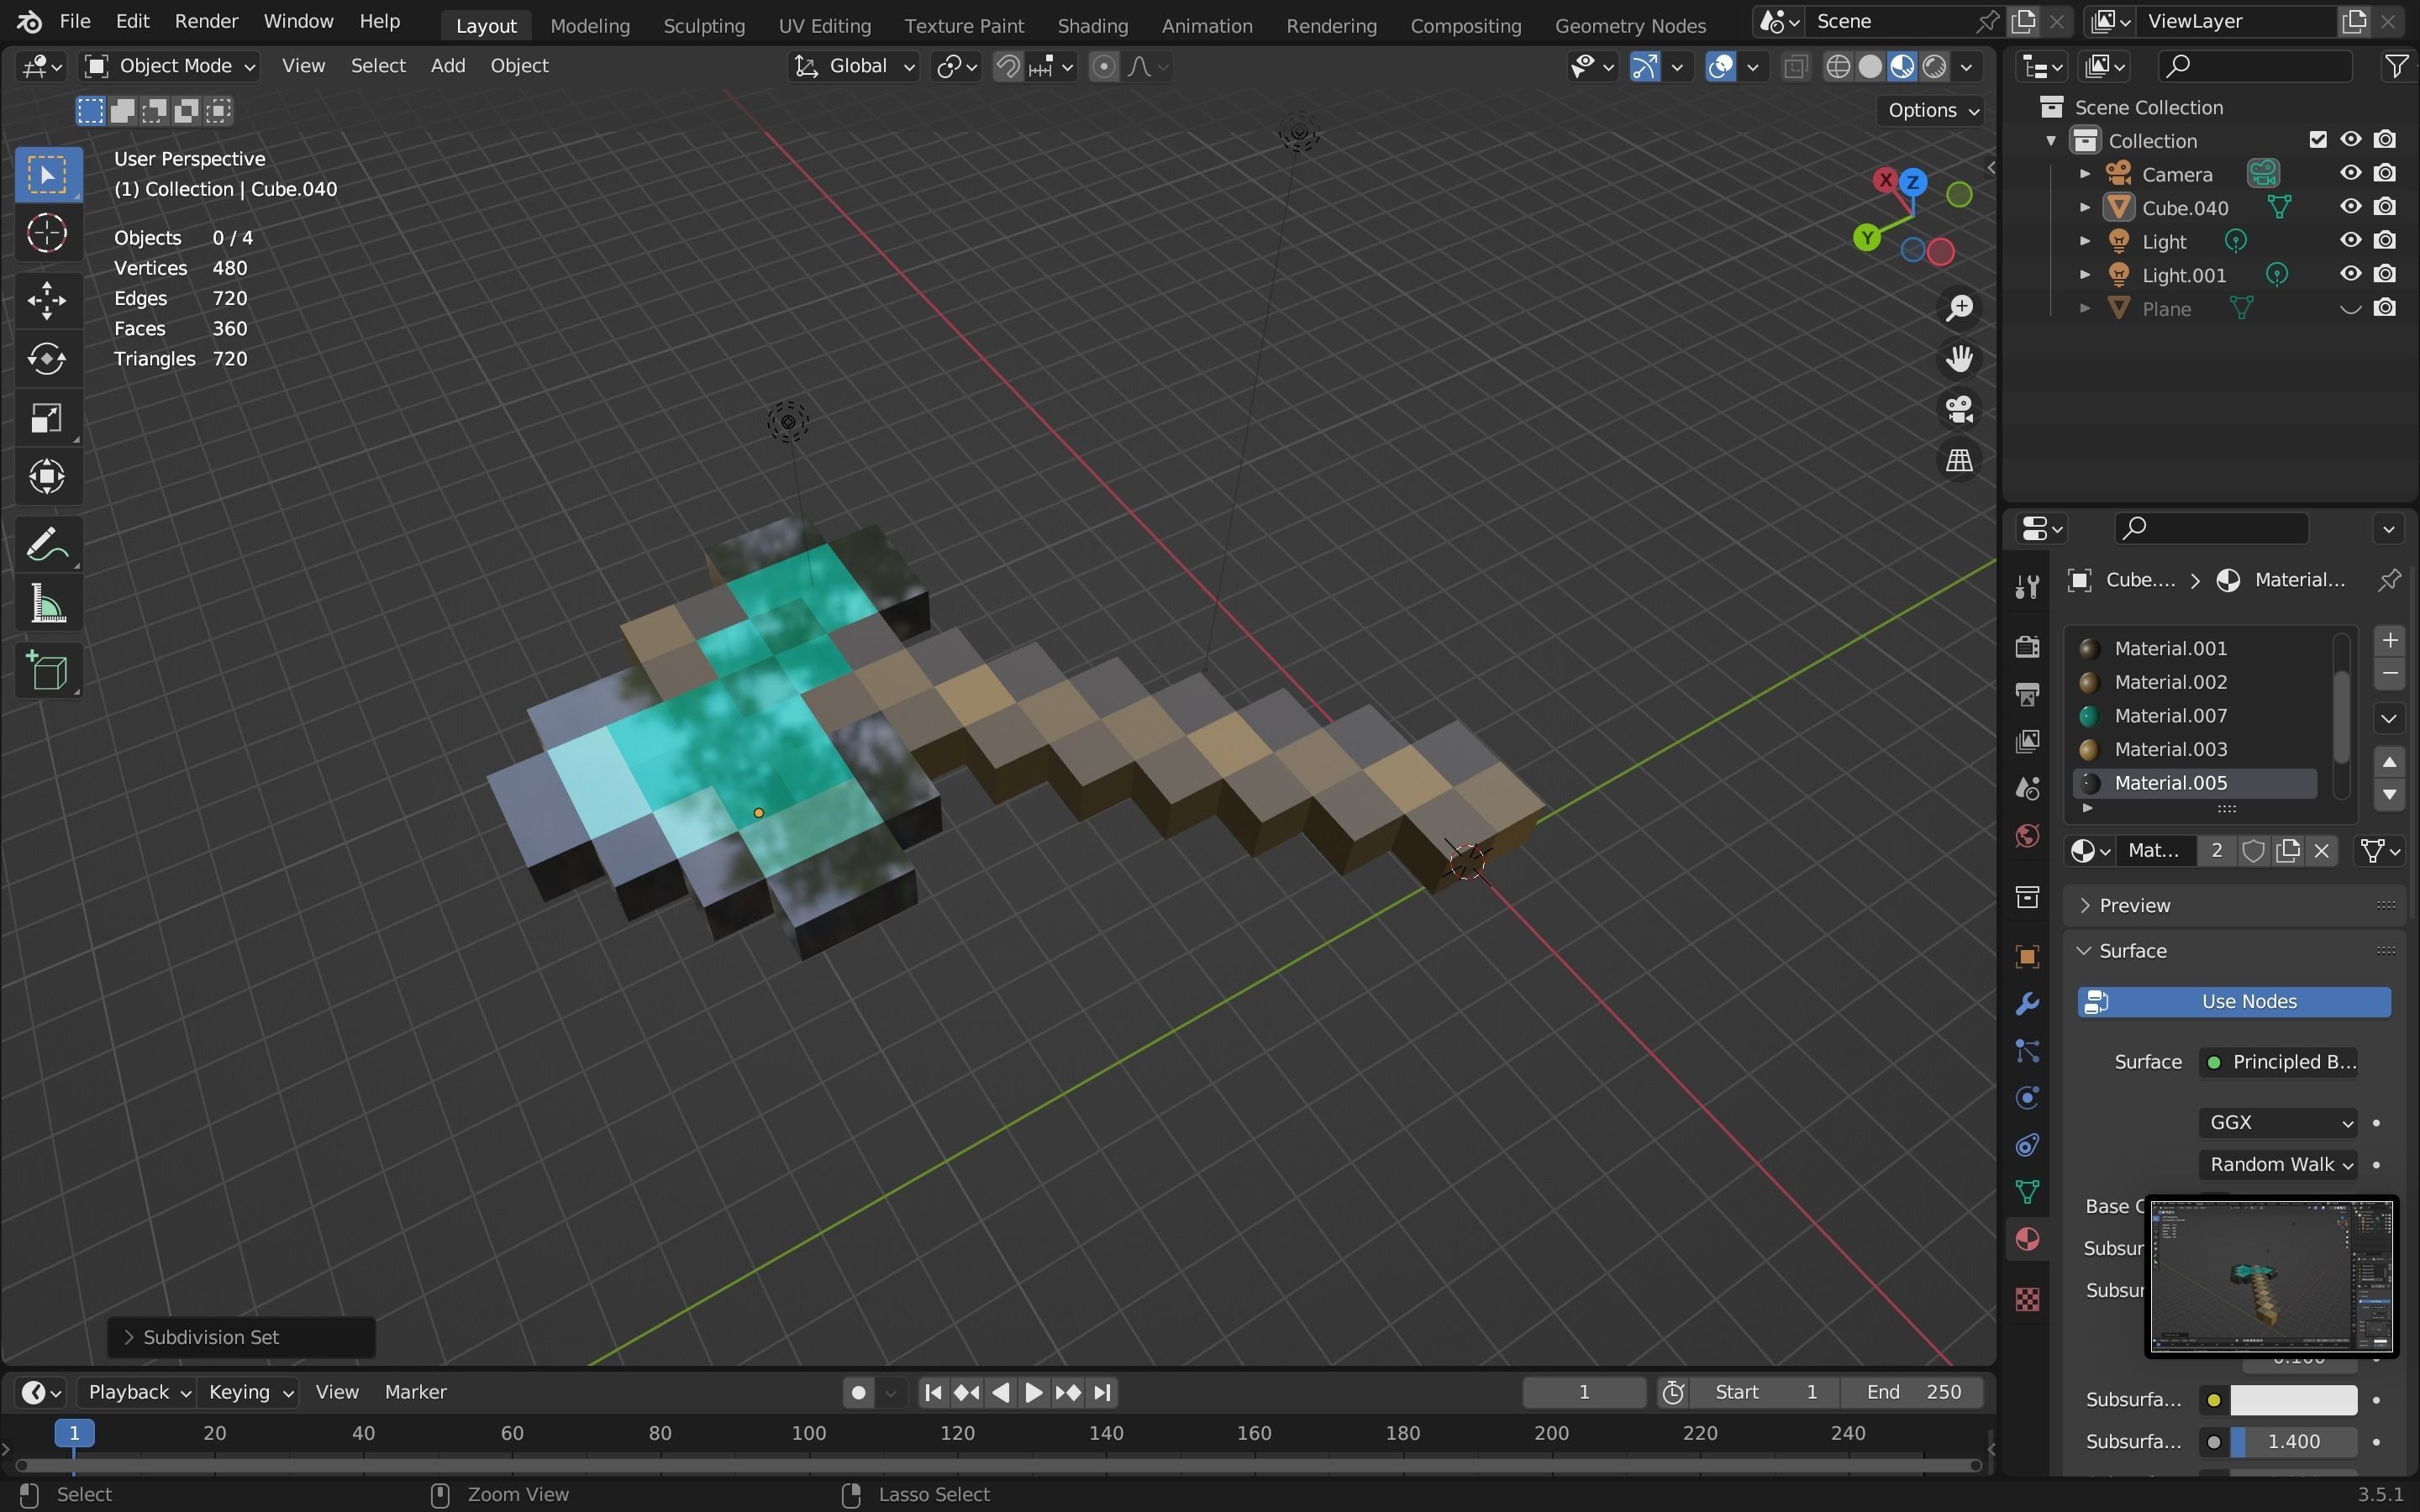Open the Object Data properties tab
2420x1512 pixels.
(x=2027, y=1192)
